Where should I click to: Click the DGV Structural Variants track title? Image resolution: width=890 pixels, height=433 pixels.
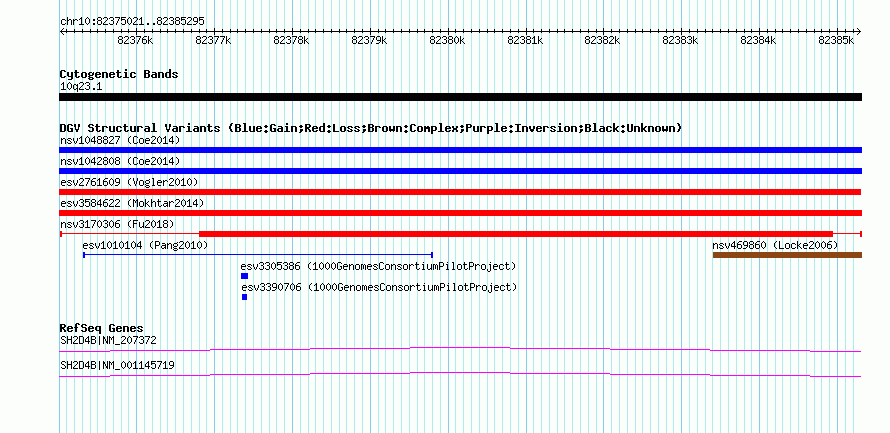pyautogui.click(x=371, y=128)
